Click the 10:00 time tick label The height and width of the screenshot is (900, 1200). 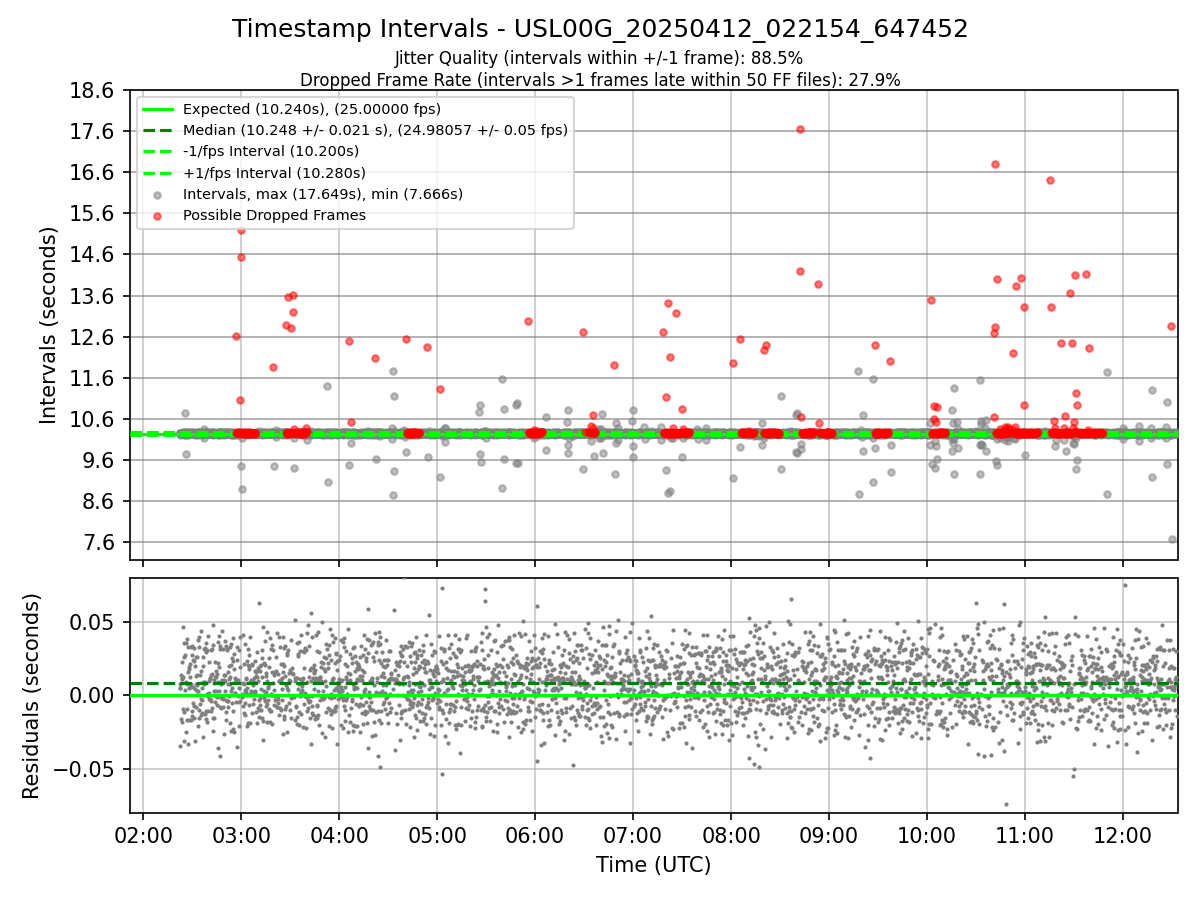pyautogui.click(x=927, y=834)
